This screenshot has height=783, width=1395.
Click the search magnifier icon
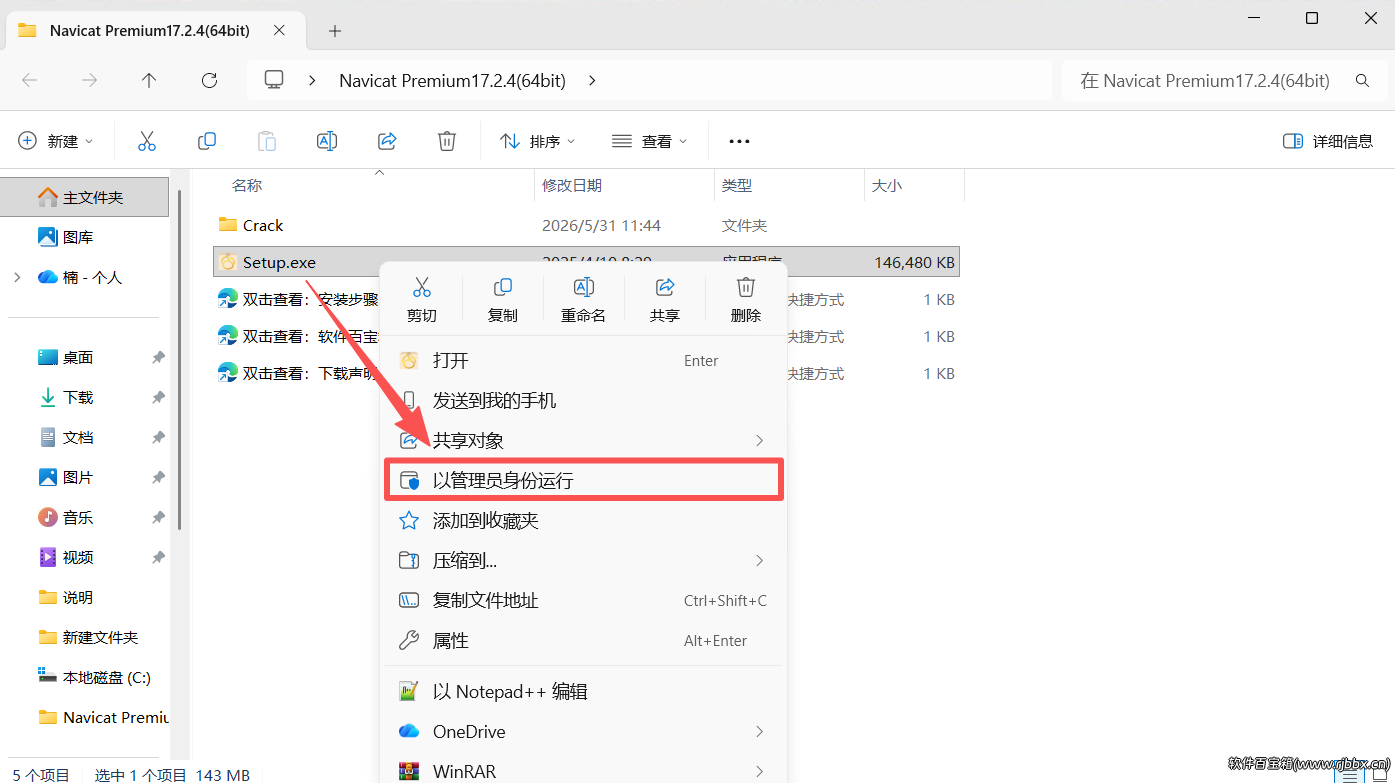point(1362,81)
